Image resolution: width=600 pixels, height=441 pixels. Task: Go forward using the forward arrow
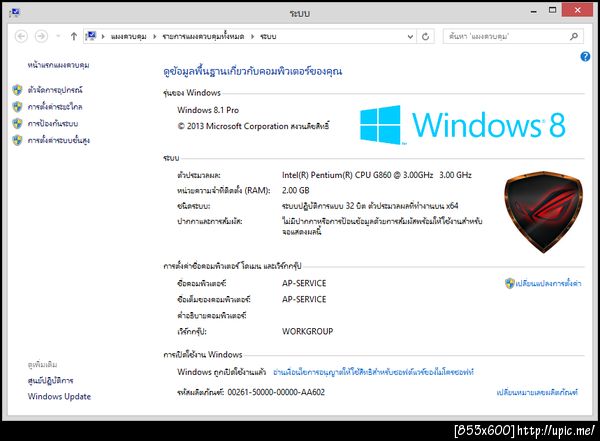41,36
